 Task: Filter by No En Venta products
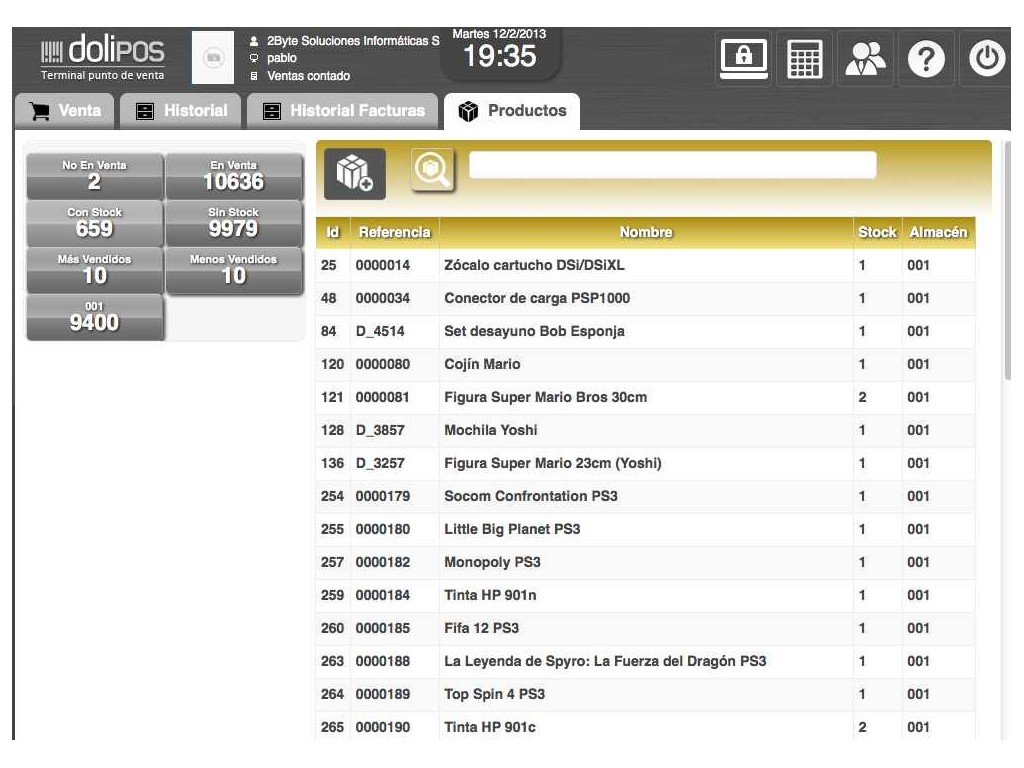(x=95, y=176)
